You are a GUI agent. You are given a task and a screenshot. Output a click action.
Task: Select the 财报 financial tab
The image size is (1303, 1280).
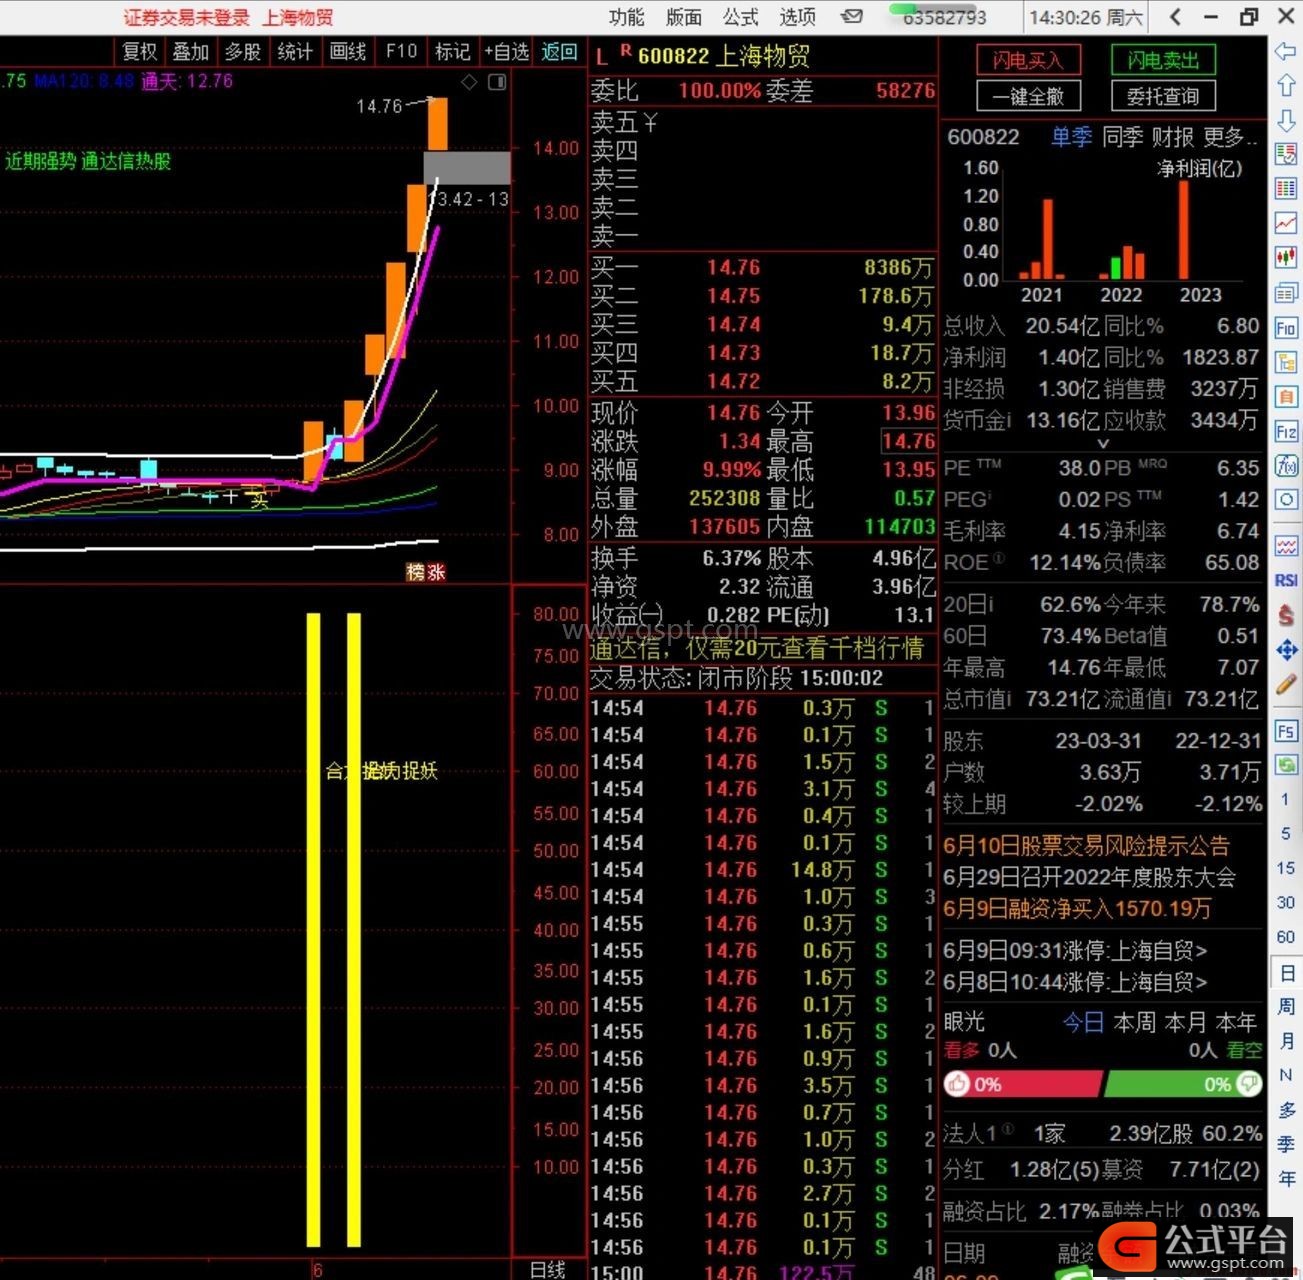pyautogui.click(x=1173, y=137)
